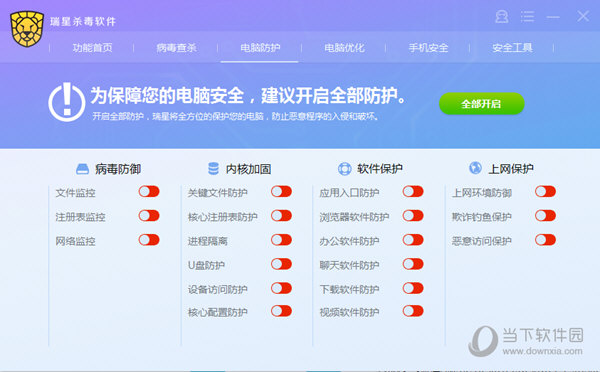Viewport: 600px width, 372px height.
Task: Toggle 网络监控 protection
Action: pos(149,240)
